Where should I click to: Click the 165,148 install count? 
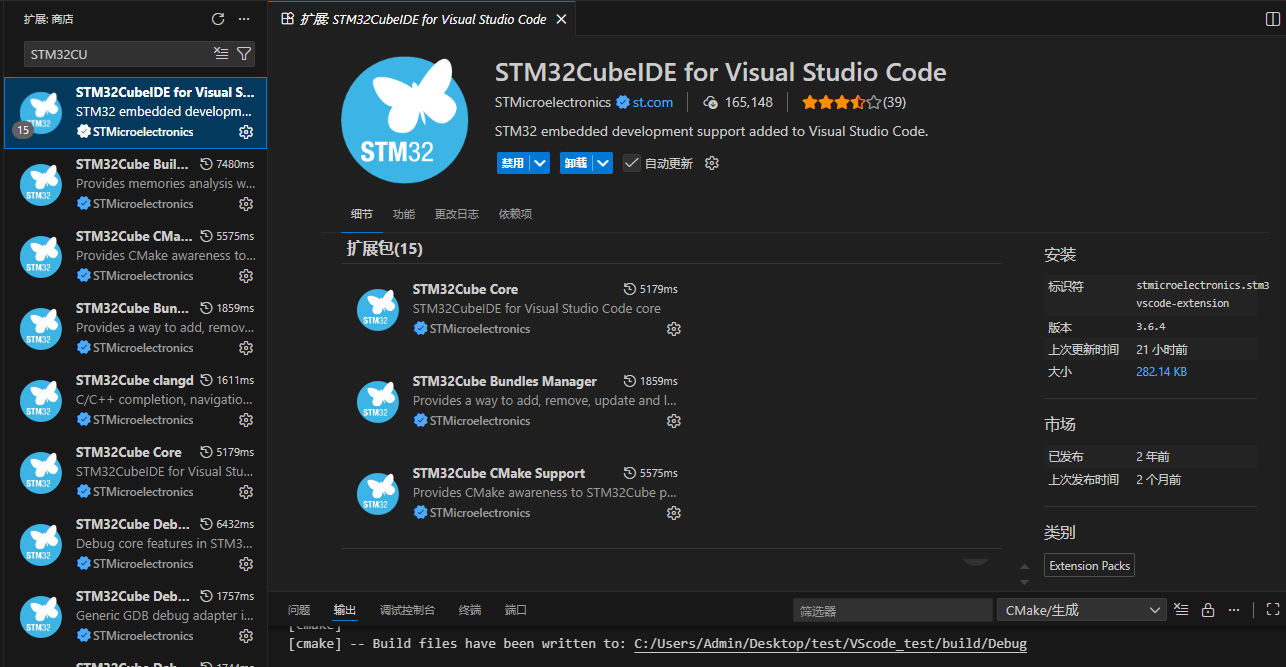[x=738, y=102]
